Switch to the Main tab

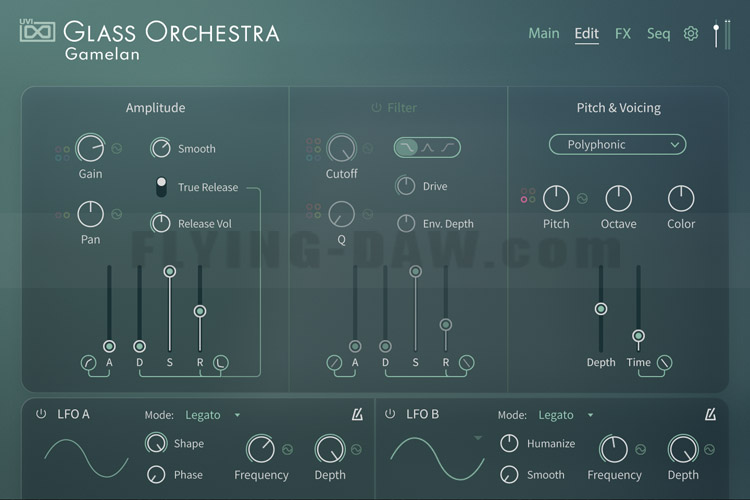coord(544,33)
